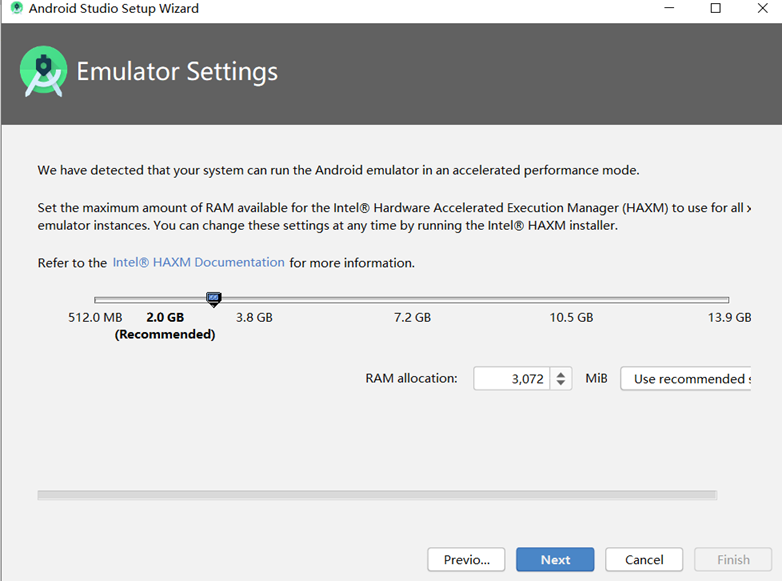Image resolution: width=782 pixels, height=581 pixels.
Task: Return to the Previous wizard step
Action: tap(466, 560)
